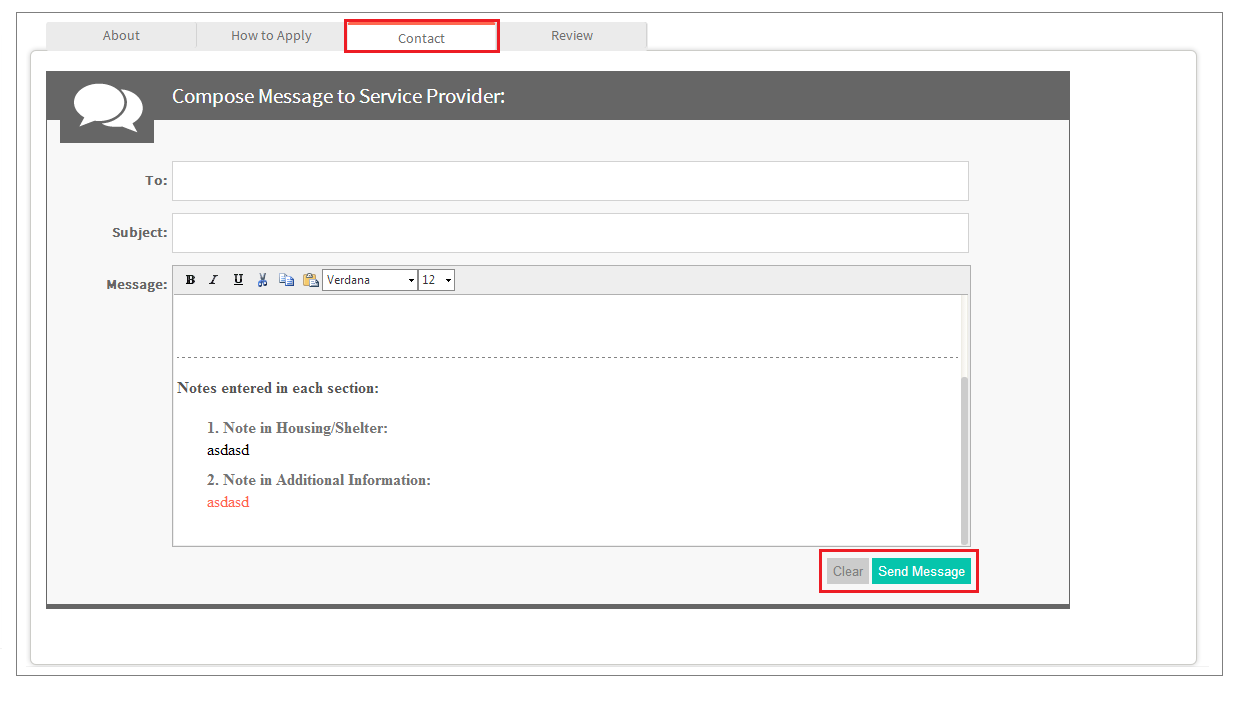
Task: Click the Paste clipboard icon
Action: coord(310,280)
